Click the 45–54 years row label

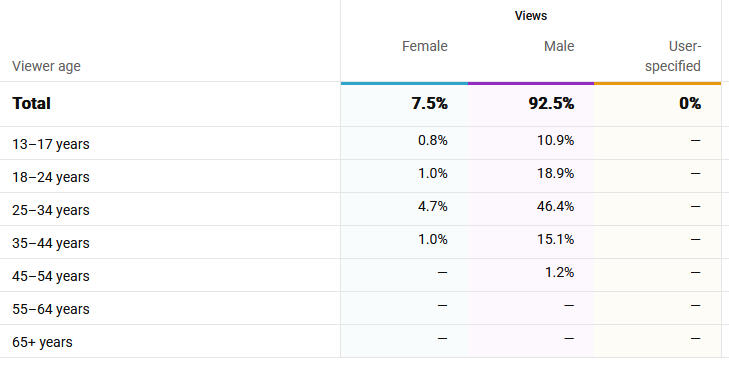point(51,276)
